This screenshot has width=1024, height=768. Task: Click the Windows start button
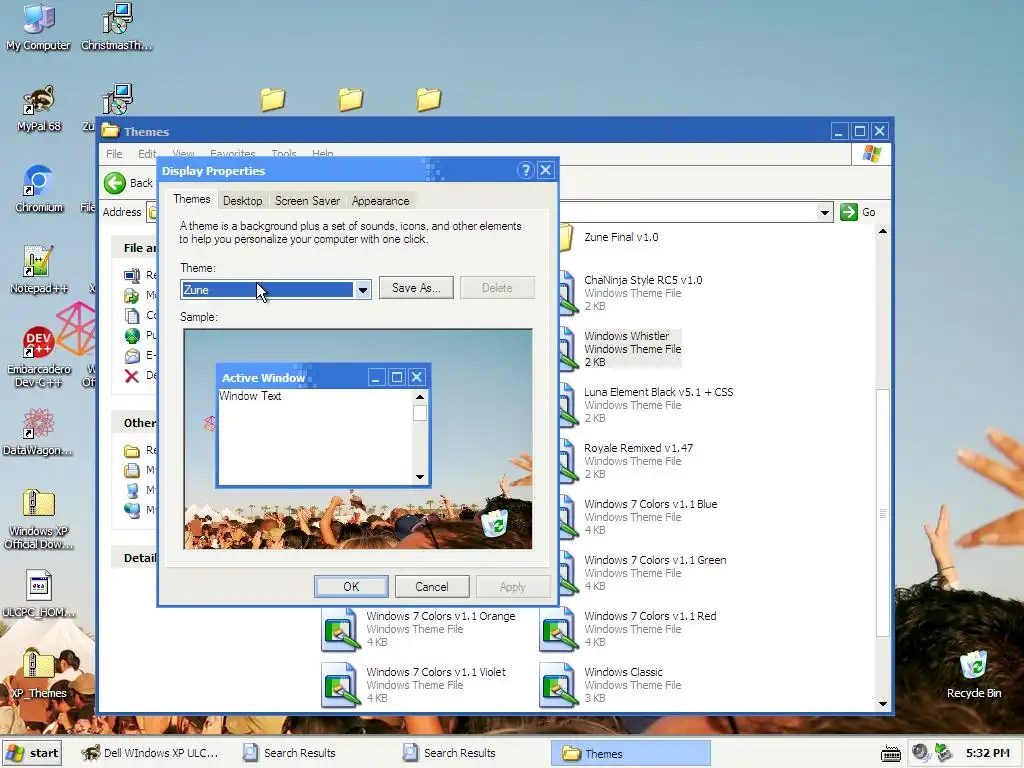point(33,753)
